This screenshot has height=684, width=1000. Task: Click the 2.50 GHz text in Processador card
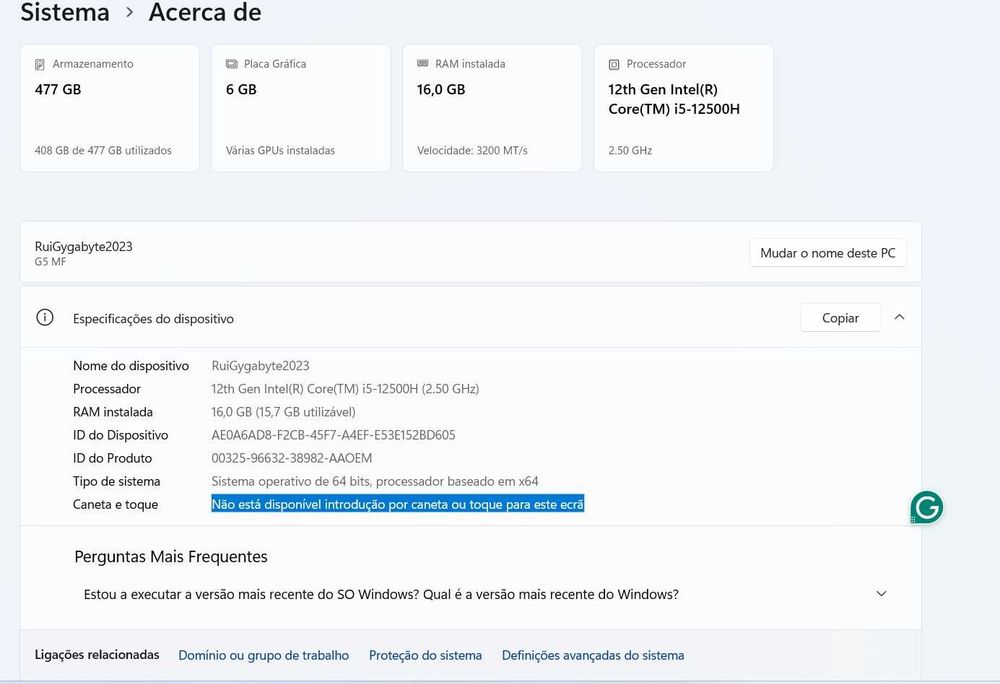[630, 150]
